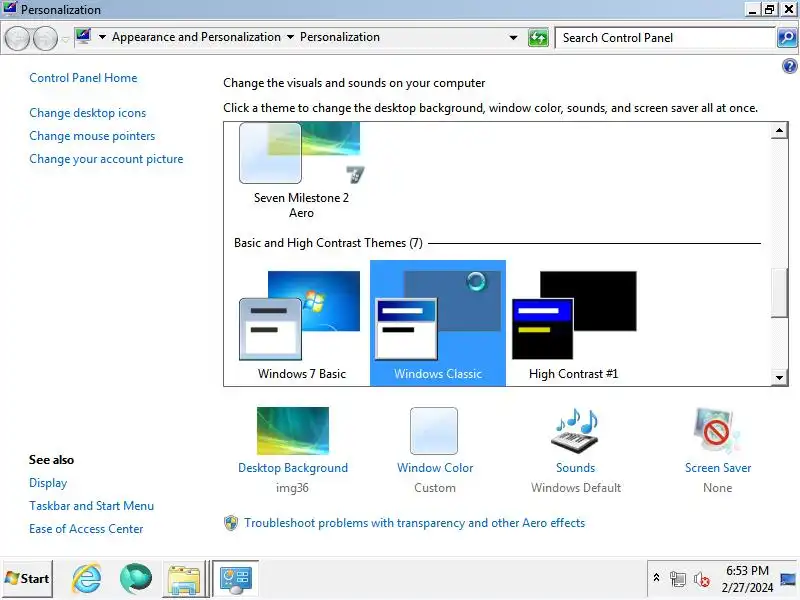Screen dimensions: 800x600
Task: Expand the root dropdown arrow before Appearance and Personalization
Action: click(x=102, y=37)
